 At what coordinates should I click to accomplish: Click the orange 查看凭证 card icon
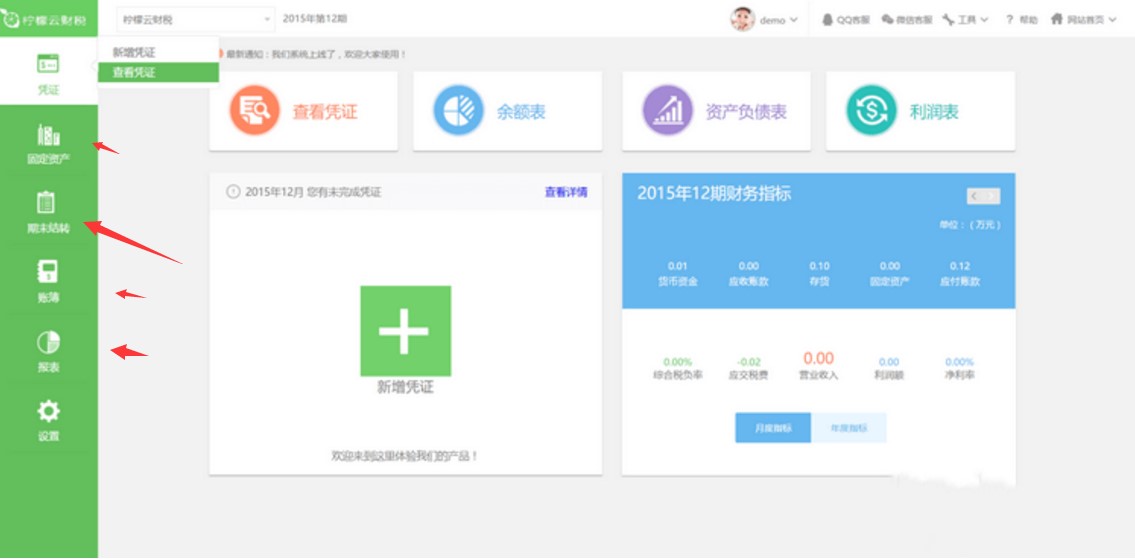pyautogui.click(x=255, y=111)
